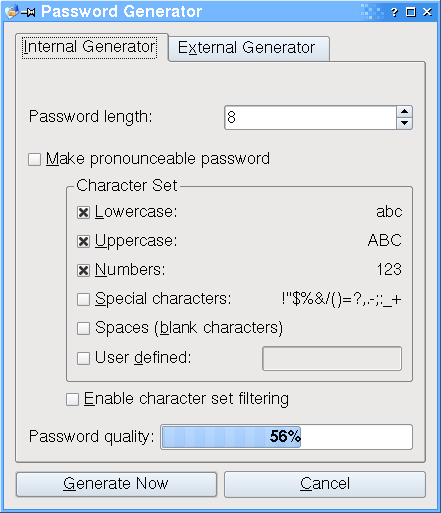Enable Special characters option
This screenshot has width=441, height=513.
[83, 299]
